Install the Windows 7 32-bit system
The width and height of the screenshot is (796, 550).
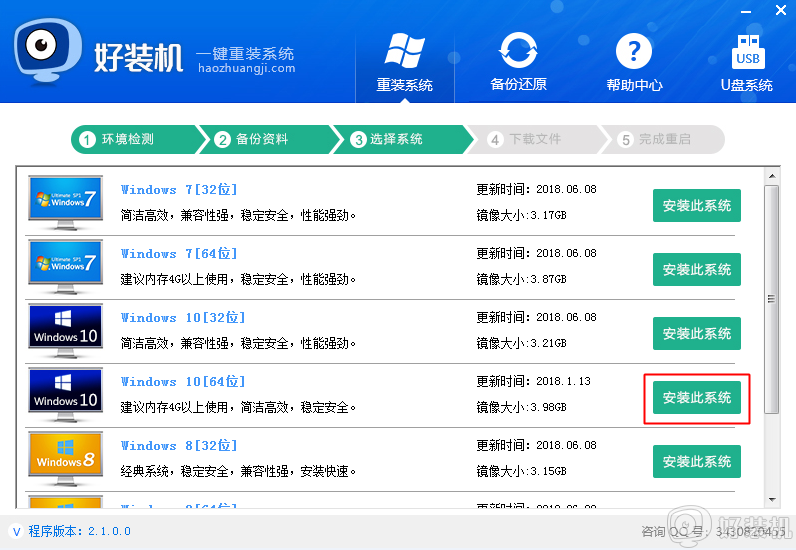[x=696, y=206]
